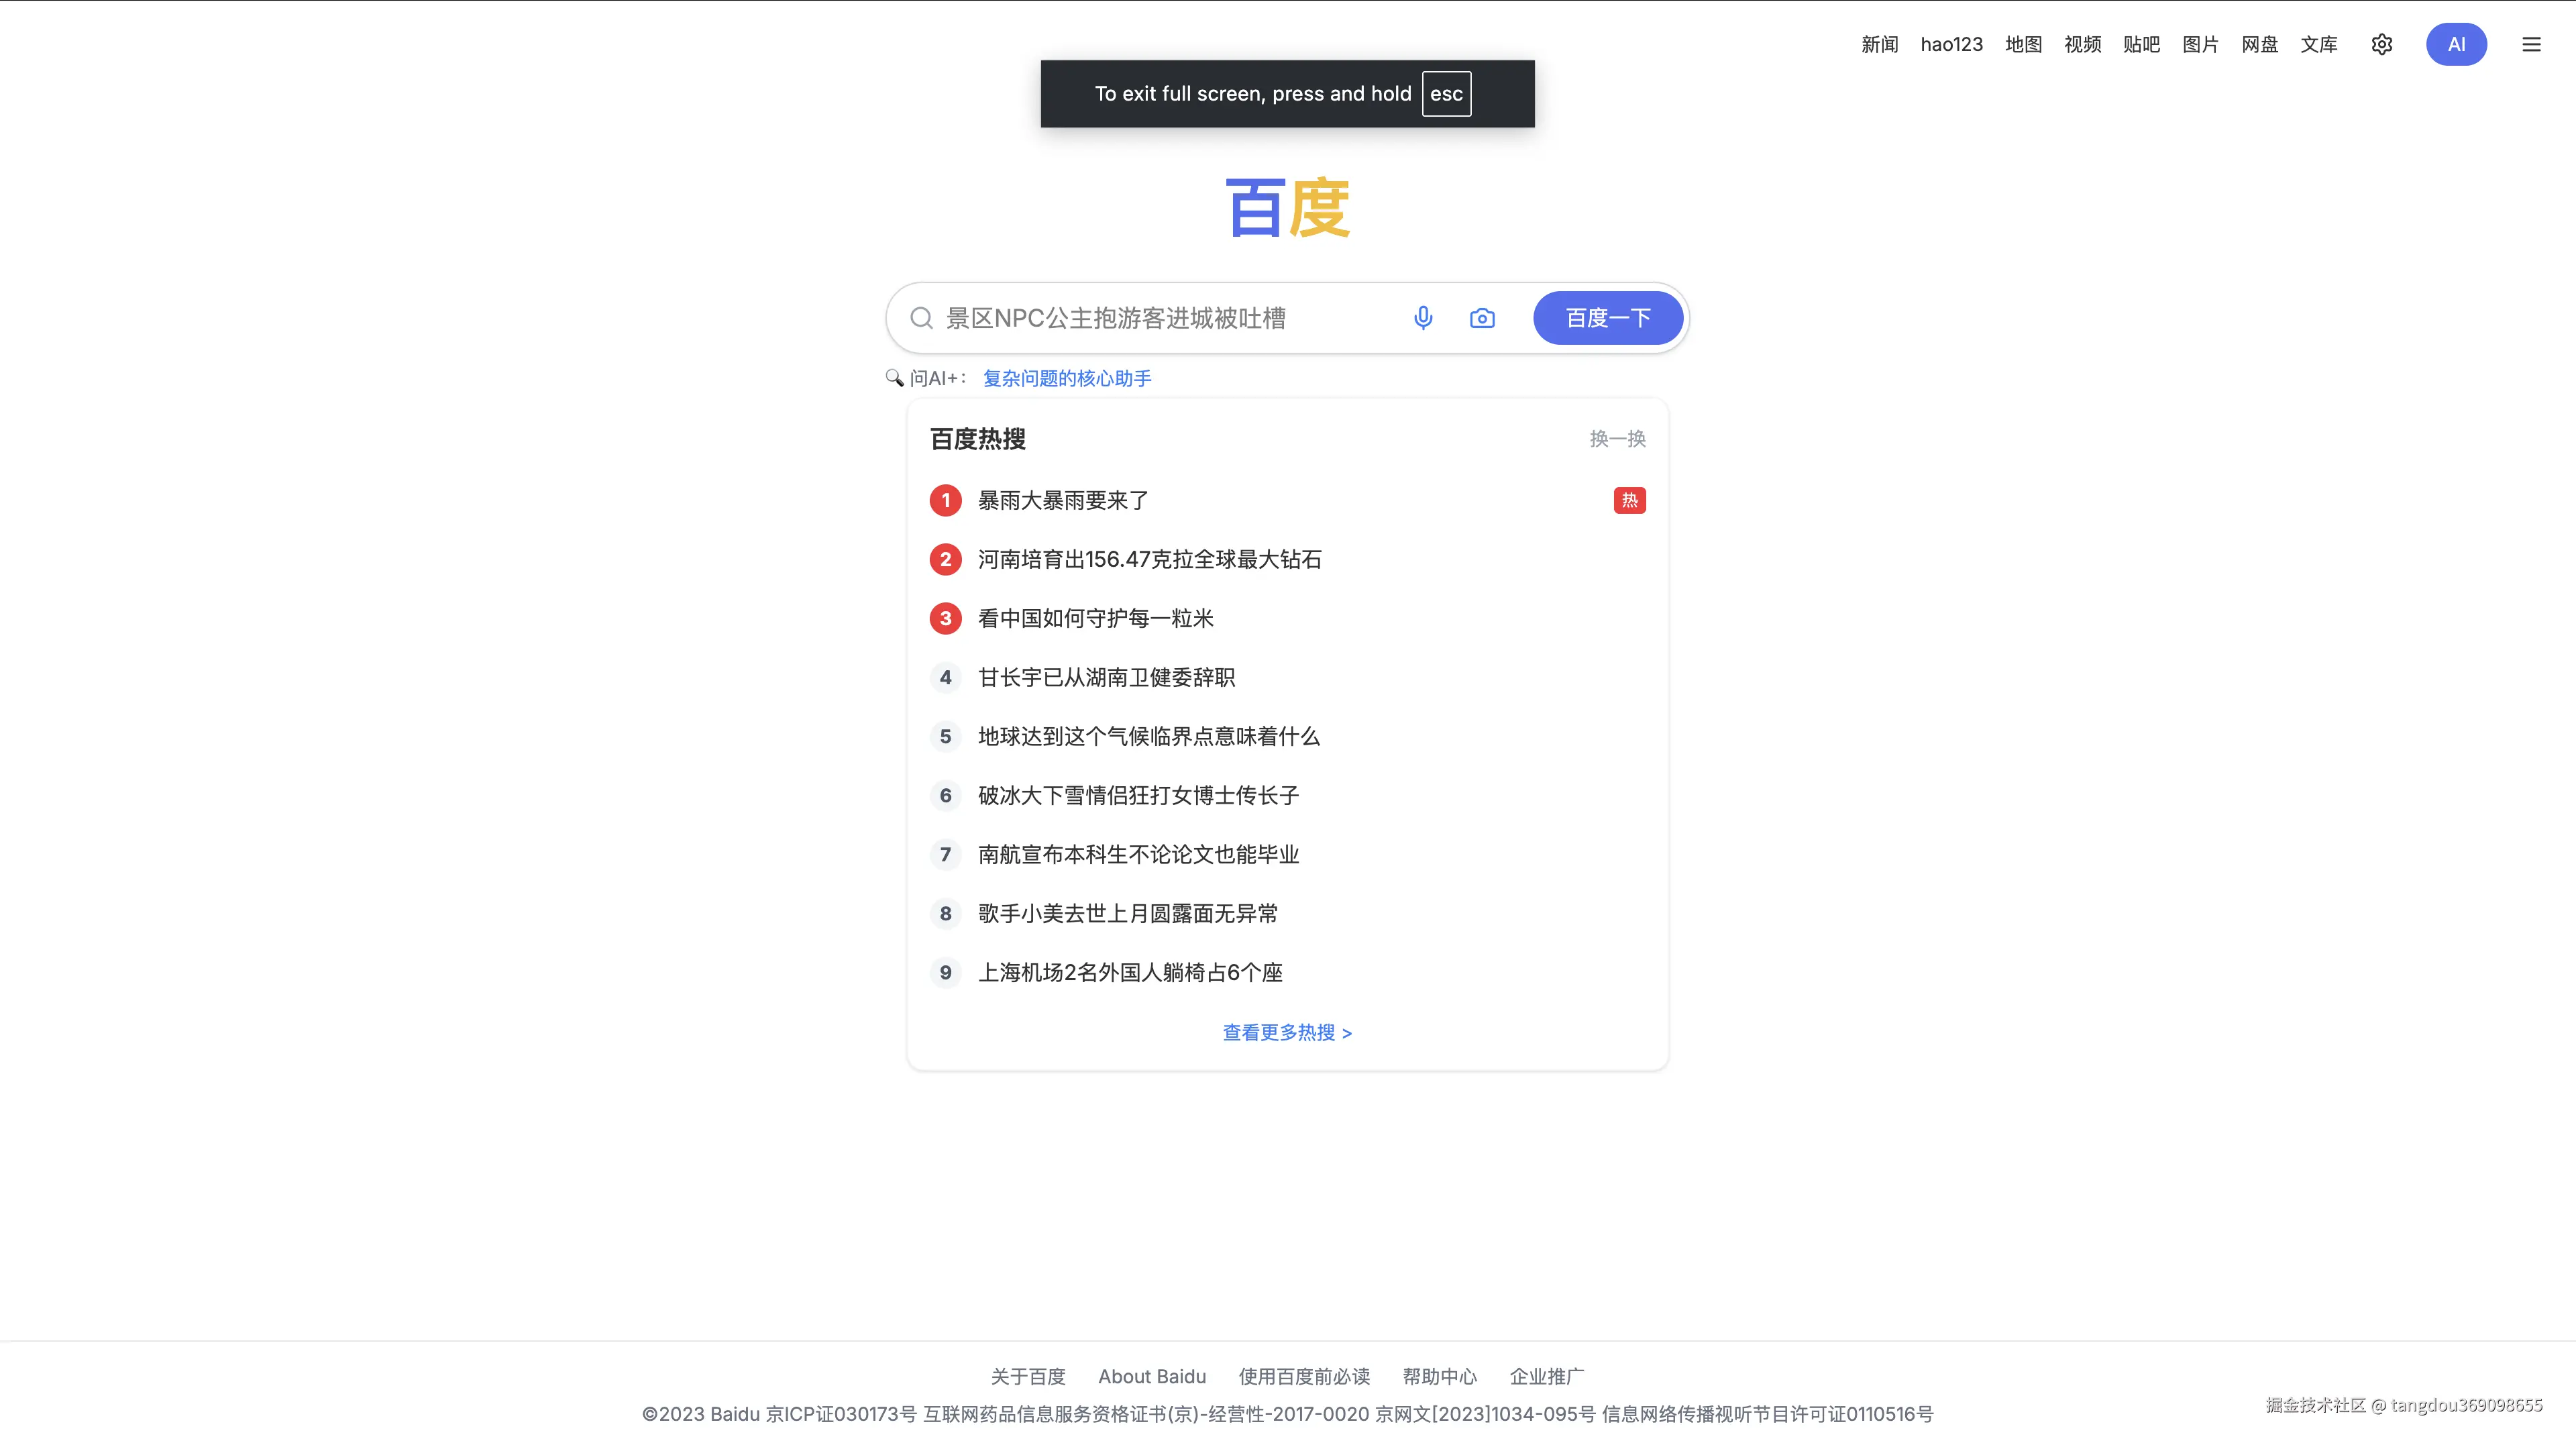2576x1449 pixels.
Task: Open the 新闻 navigation link
Action: point(1879,44)
